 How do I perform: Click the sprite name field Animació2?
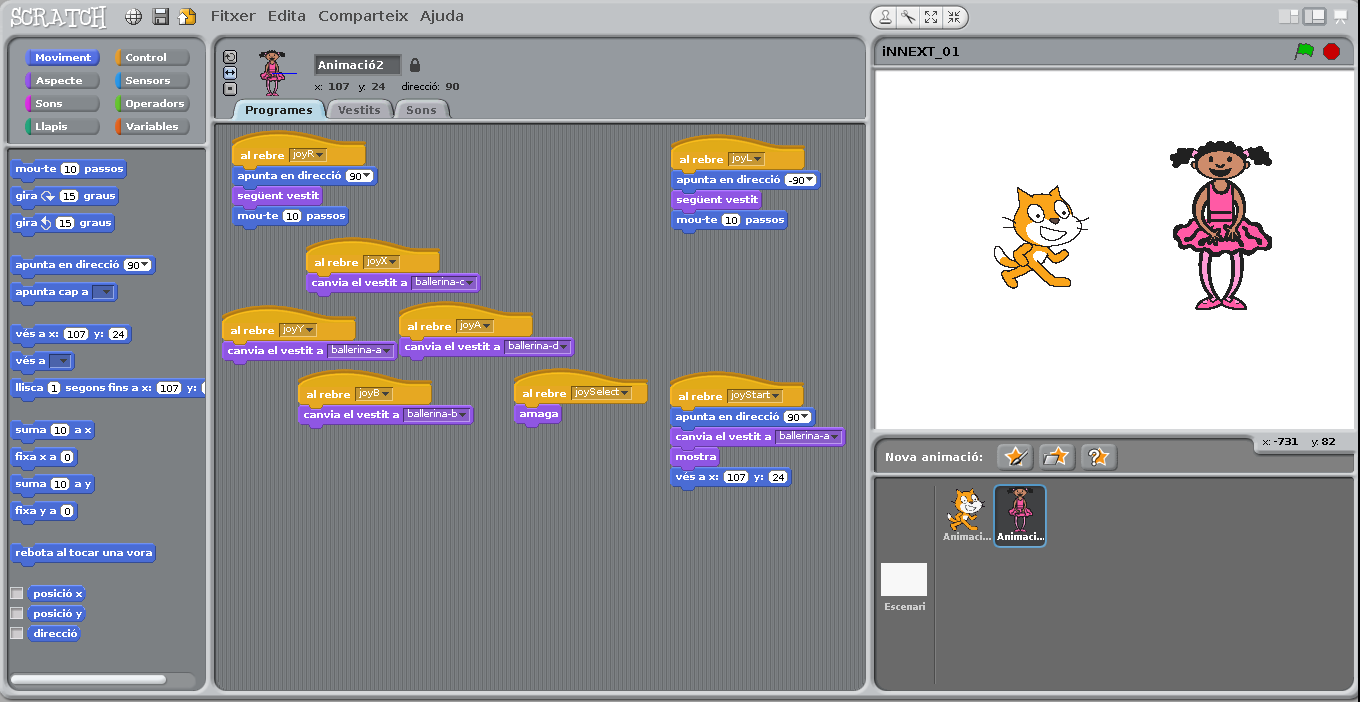[x=357, y=65]
